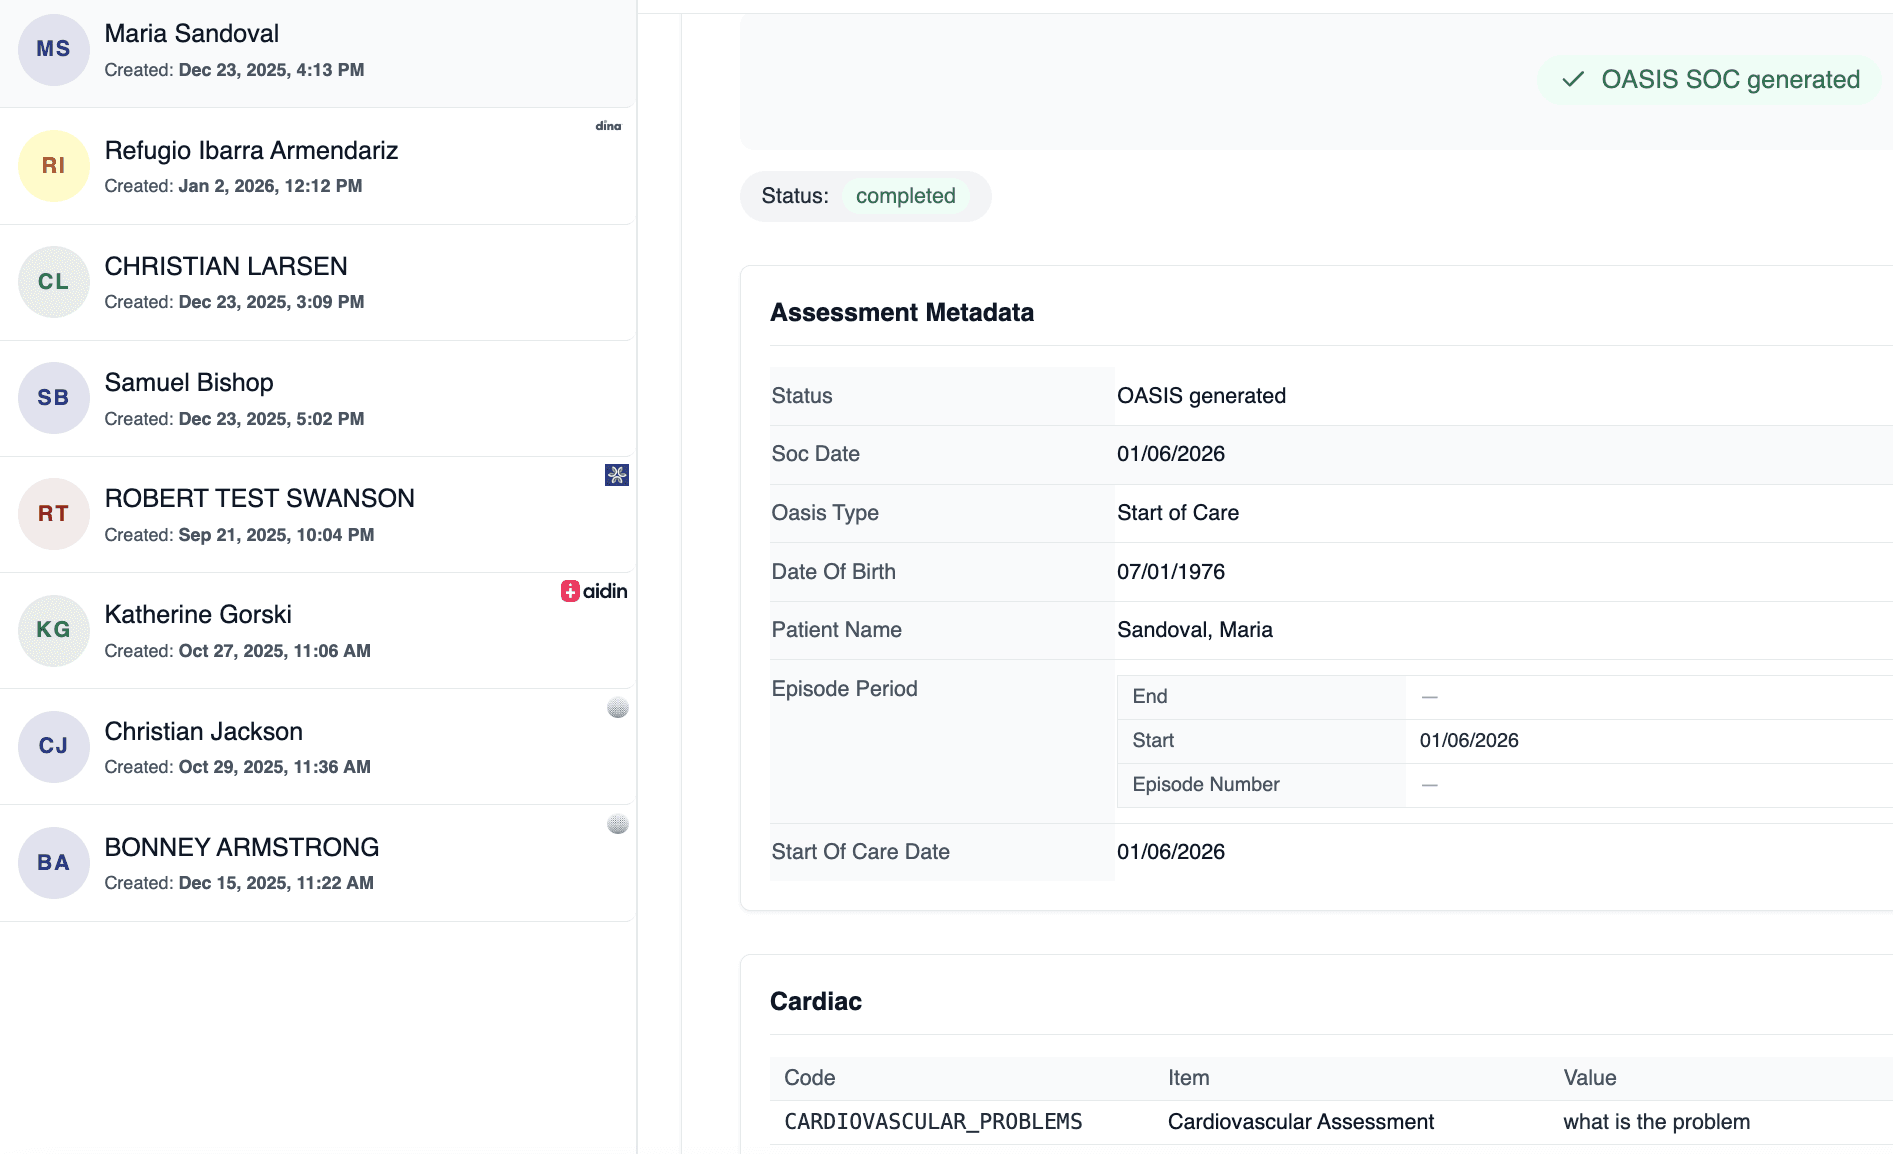Click the aidin logo on Katherine Gorski's row

(594, 591)
